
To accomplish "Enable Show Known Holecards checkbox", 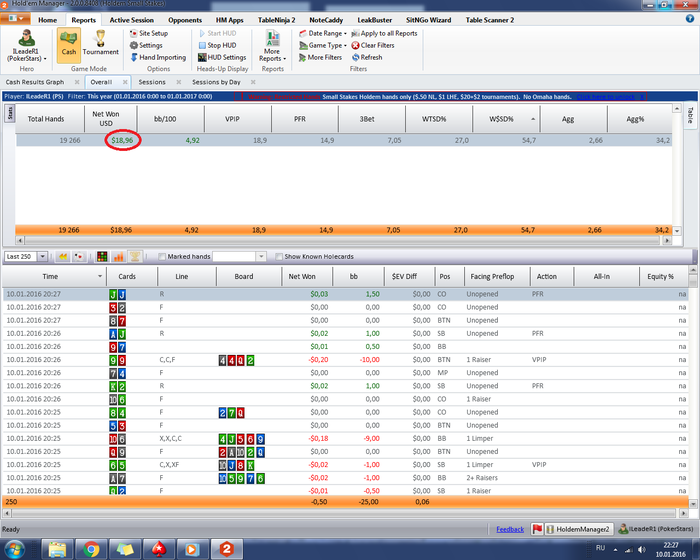I will click(279, 256).
